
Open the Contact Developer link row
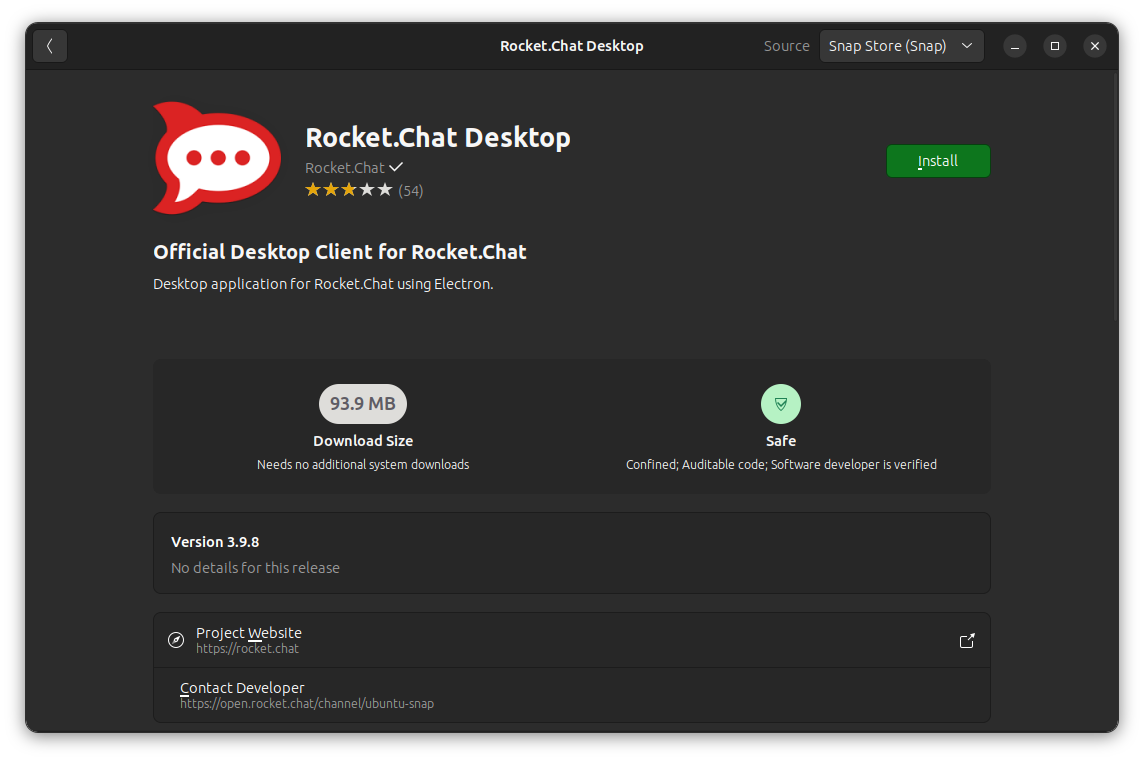(570, 695)
